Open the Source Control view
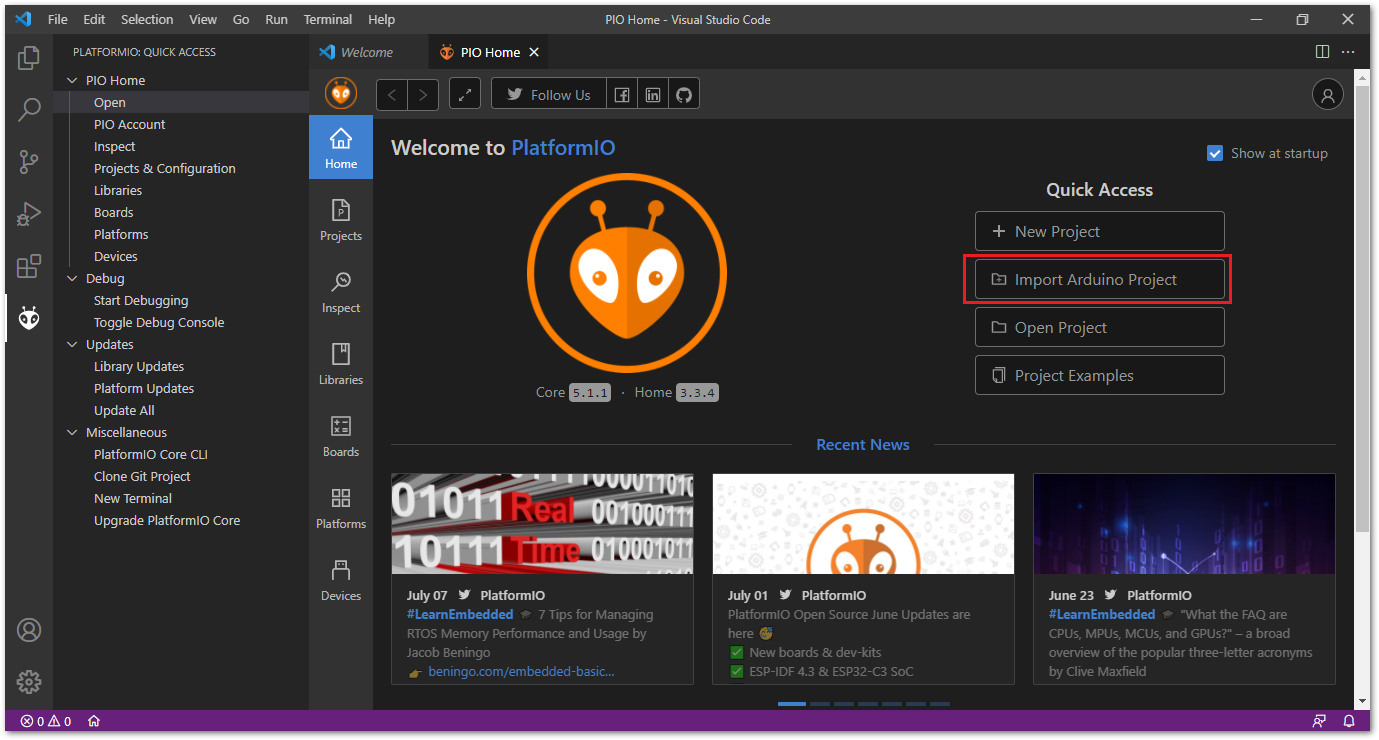The height and width of the screenshot is (740, 1379). pyautogui.click(x=29, y=161)
